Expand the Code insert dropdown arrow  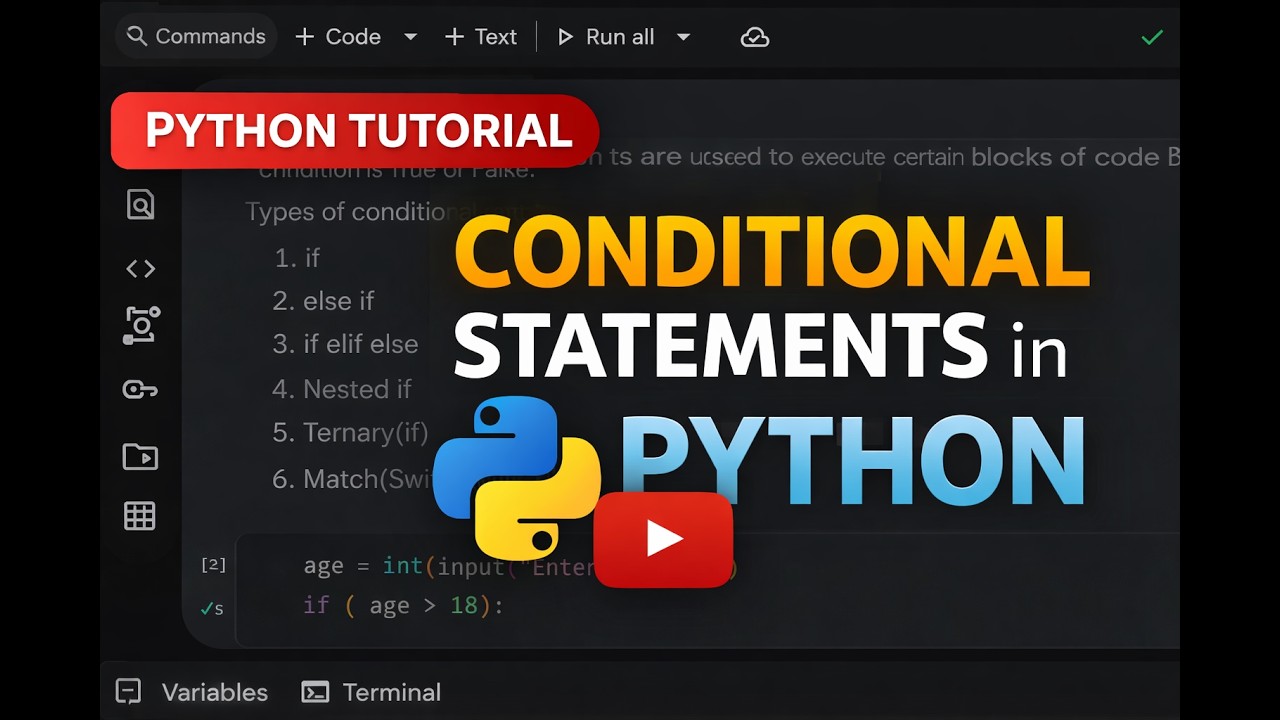point(410,37)
